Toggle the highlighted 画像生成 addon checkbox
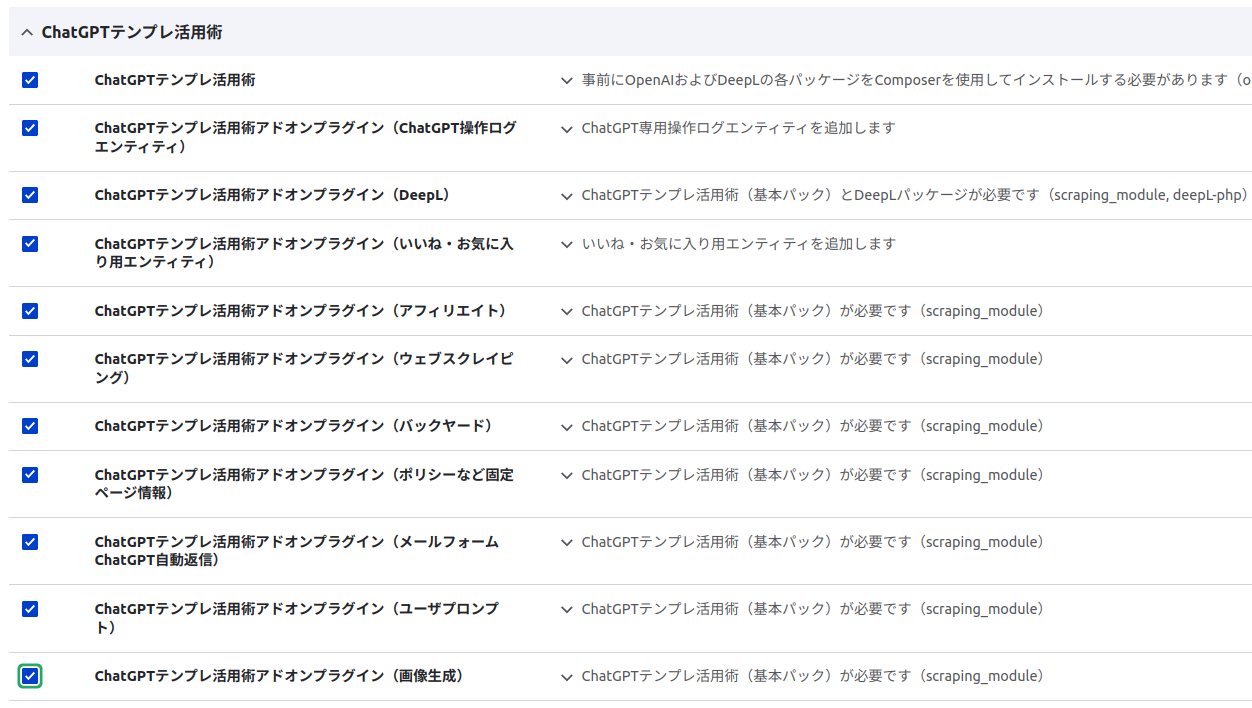 [29, 676]
